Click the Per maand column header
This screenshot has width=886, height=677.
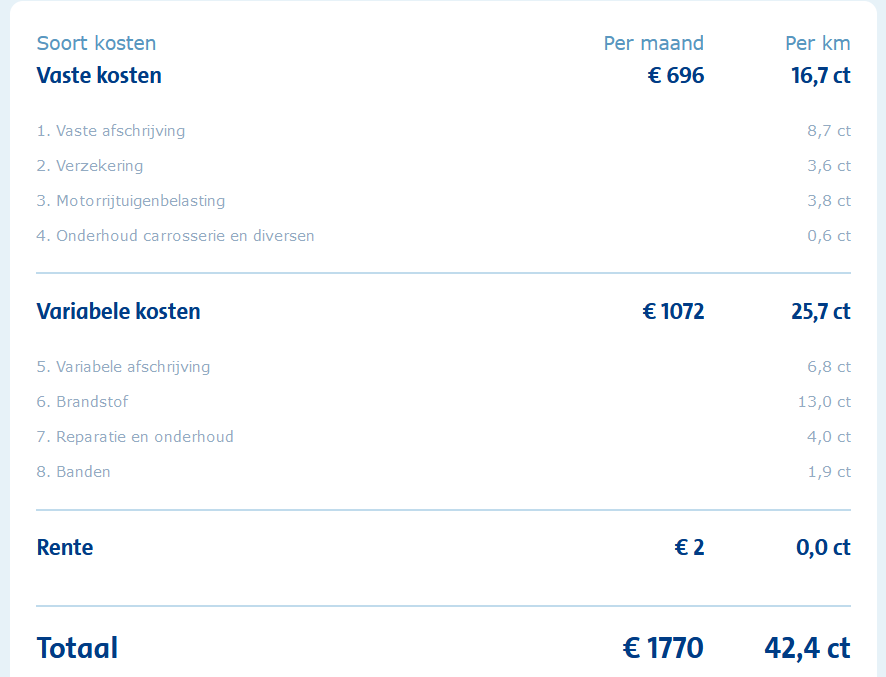[653, 43]
